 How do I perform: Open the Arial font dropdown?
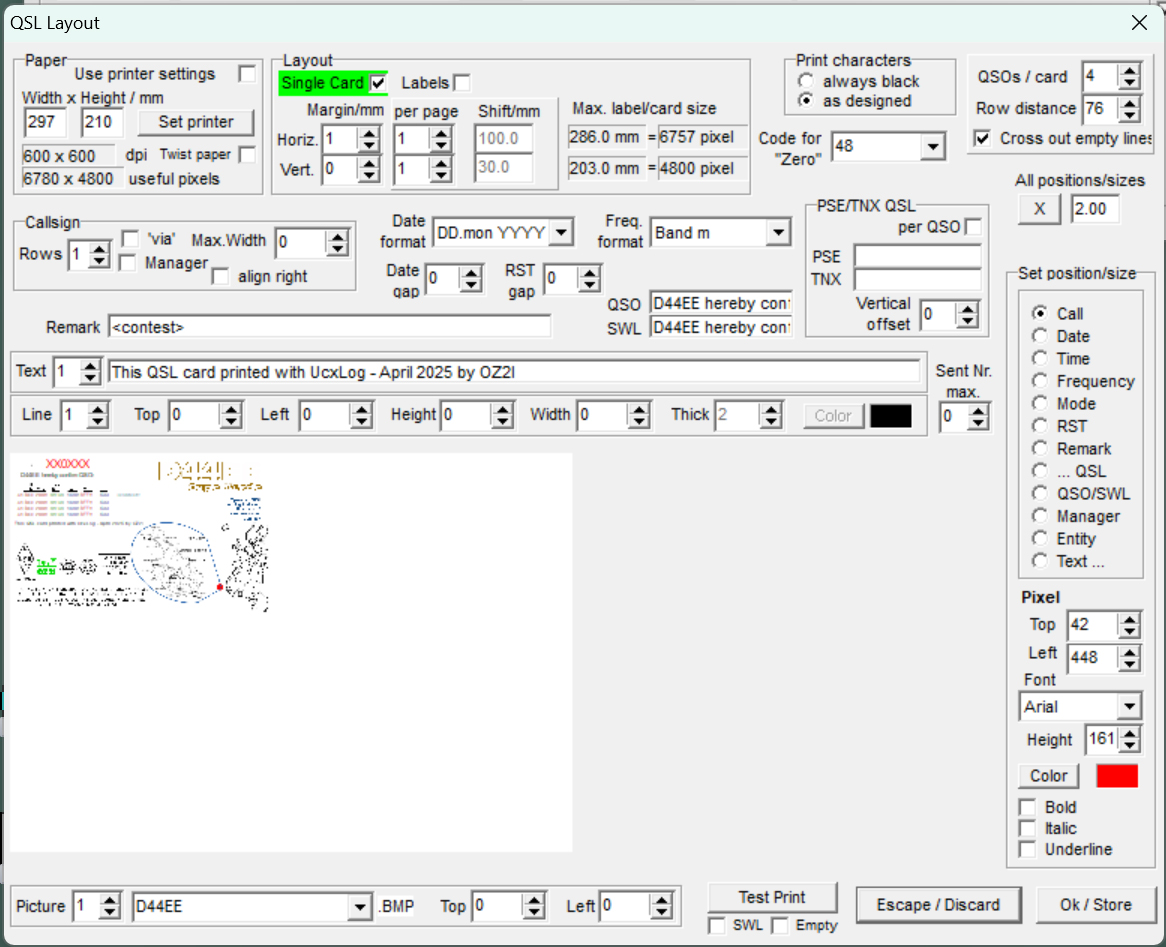point(1129,707)
